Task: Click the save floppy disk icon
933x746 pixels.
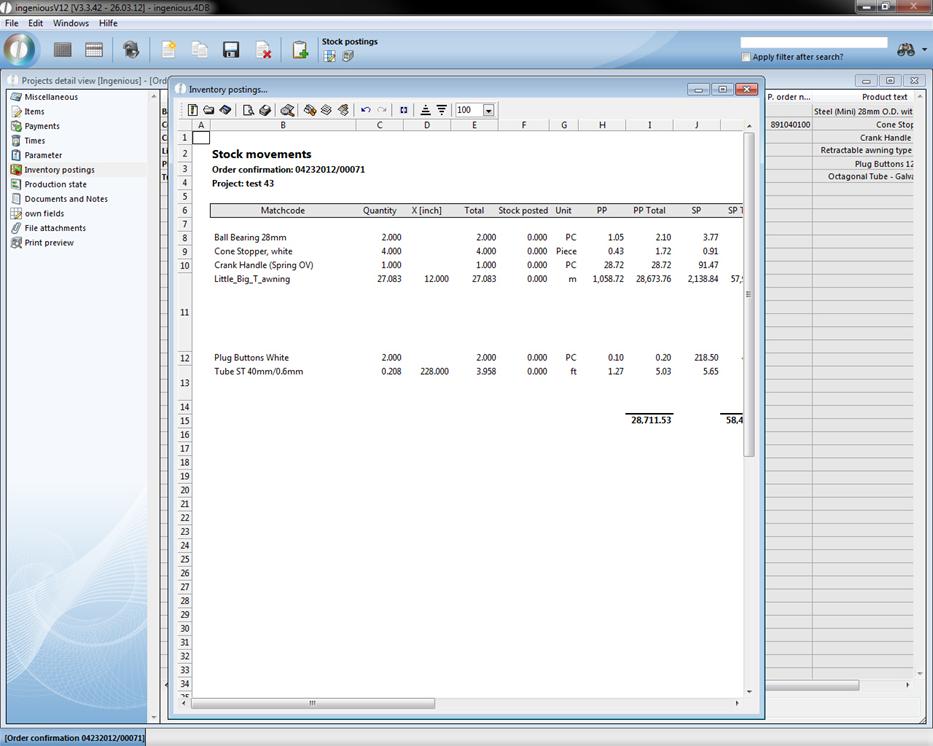Action: (x=231, y=50)
